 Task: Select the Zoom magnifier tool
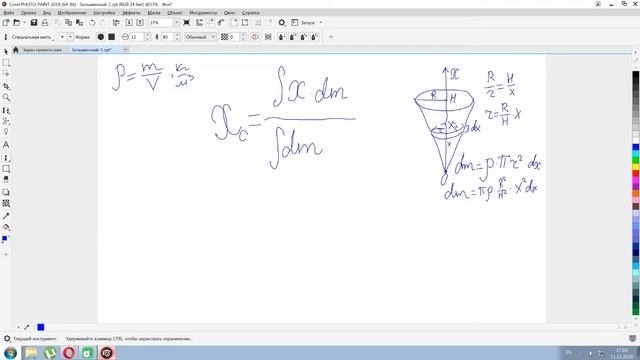point(6,98)
